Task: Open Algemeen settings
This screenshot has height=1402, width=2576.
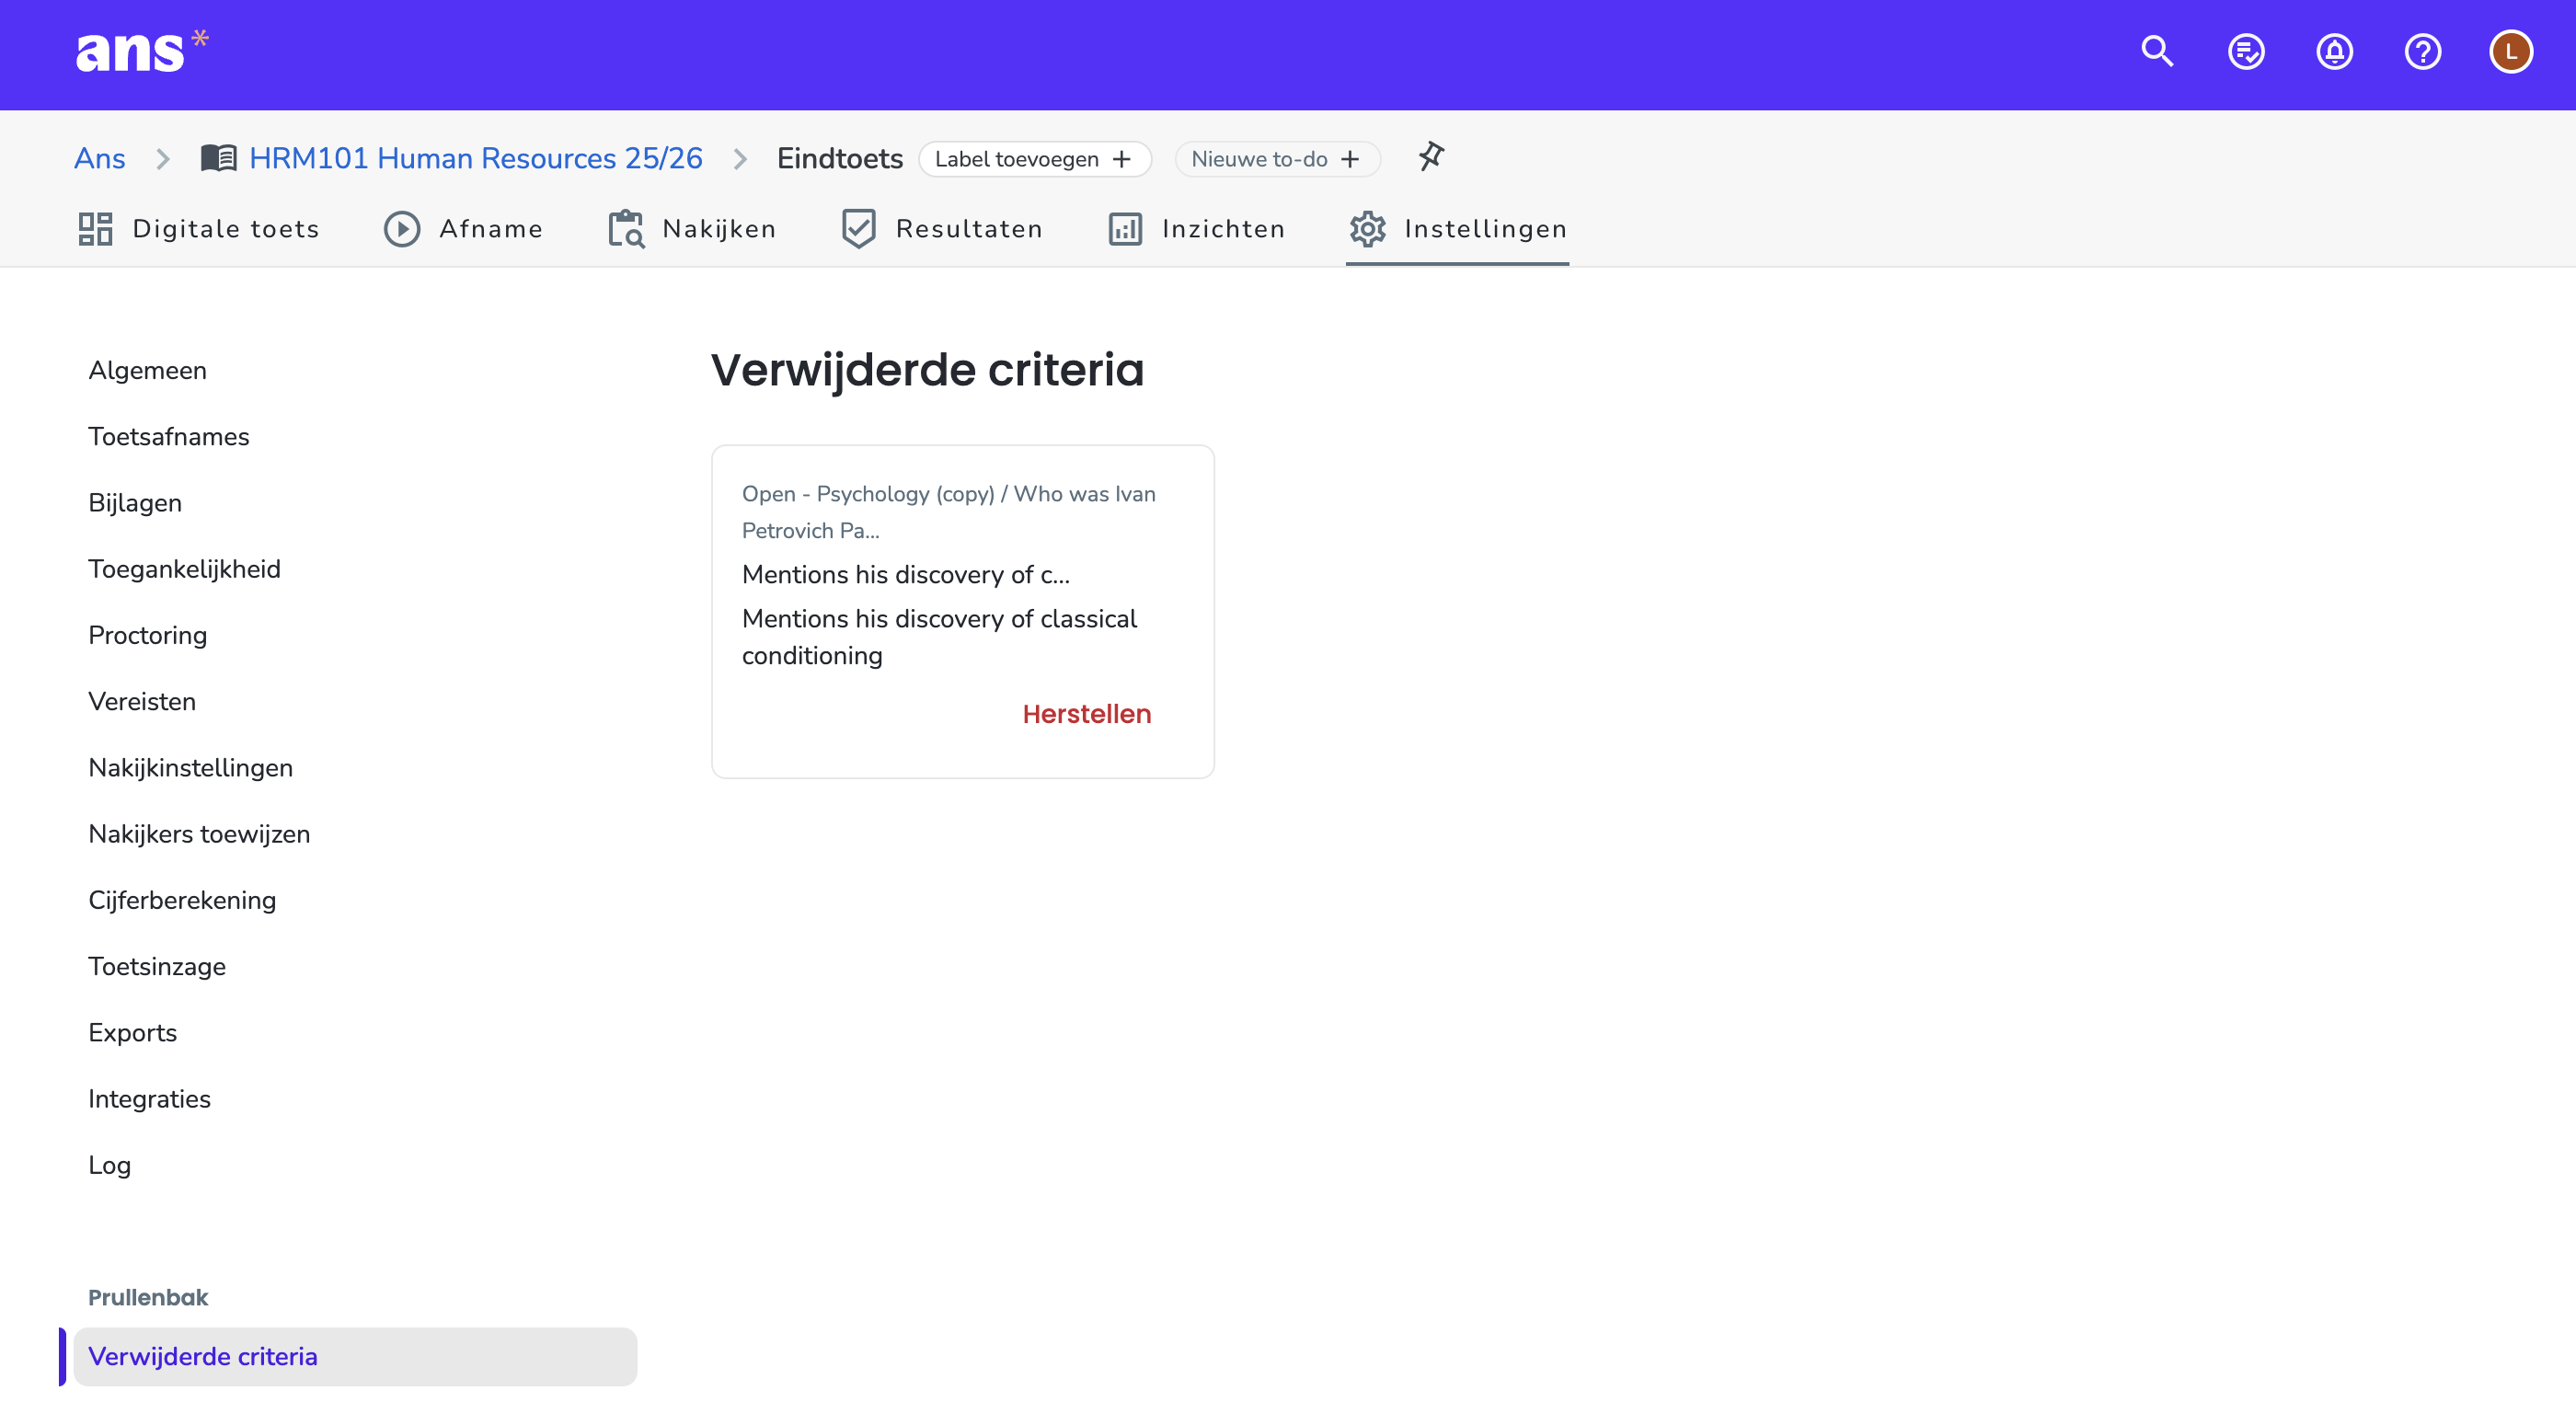Action: coord(147,370)
